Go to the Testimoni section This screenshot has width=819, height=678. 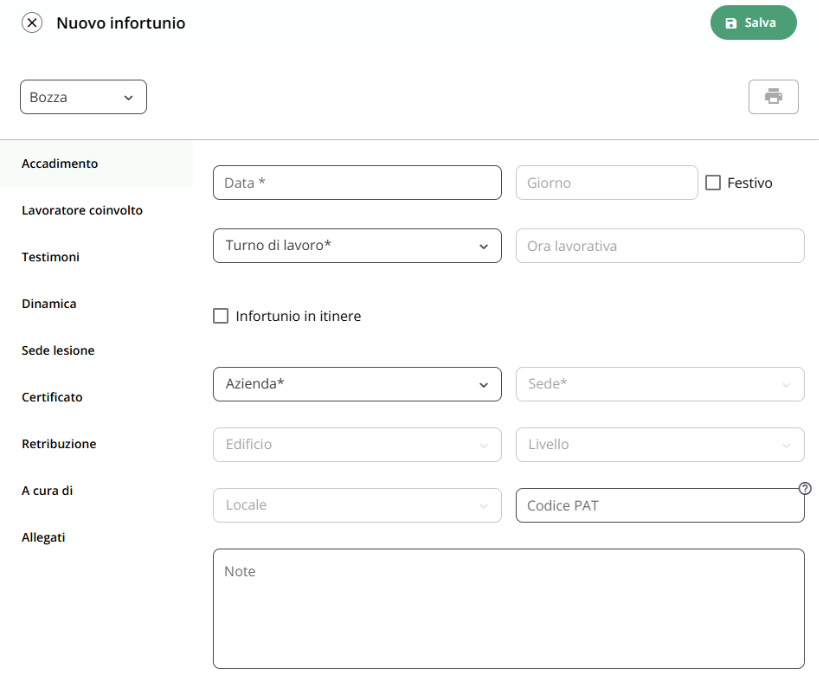coord(51,257)
